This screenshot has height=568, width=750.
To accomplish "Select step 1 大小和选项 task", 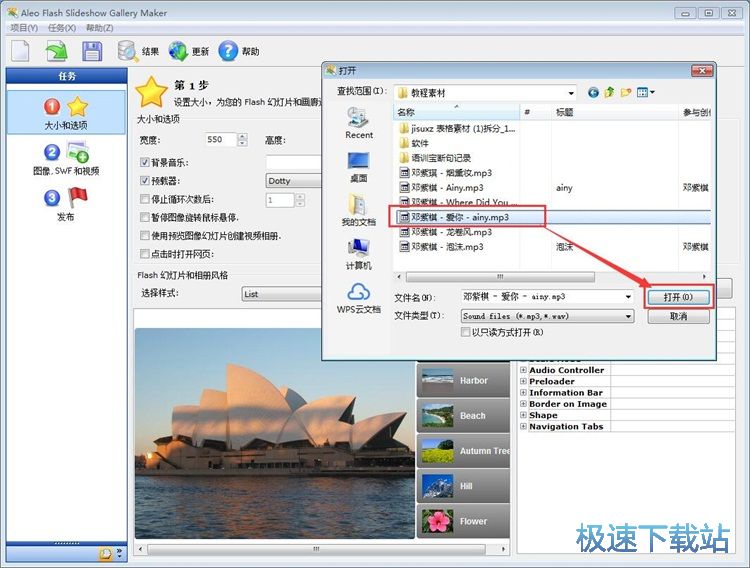I will tap(66, 113).
